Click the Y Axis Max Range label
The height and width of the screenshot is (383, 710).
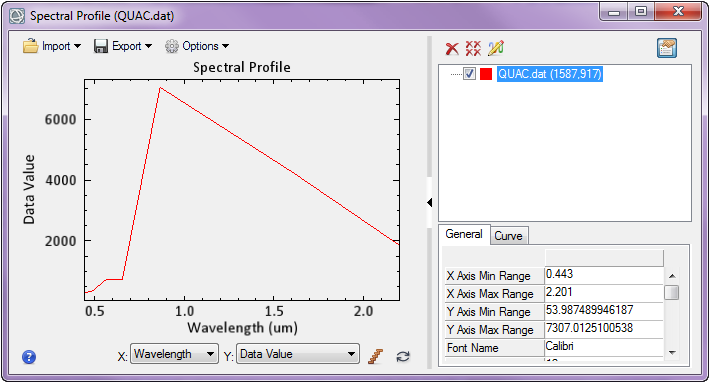coord(490,330)
